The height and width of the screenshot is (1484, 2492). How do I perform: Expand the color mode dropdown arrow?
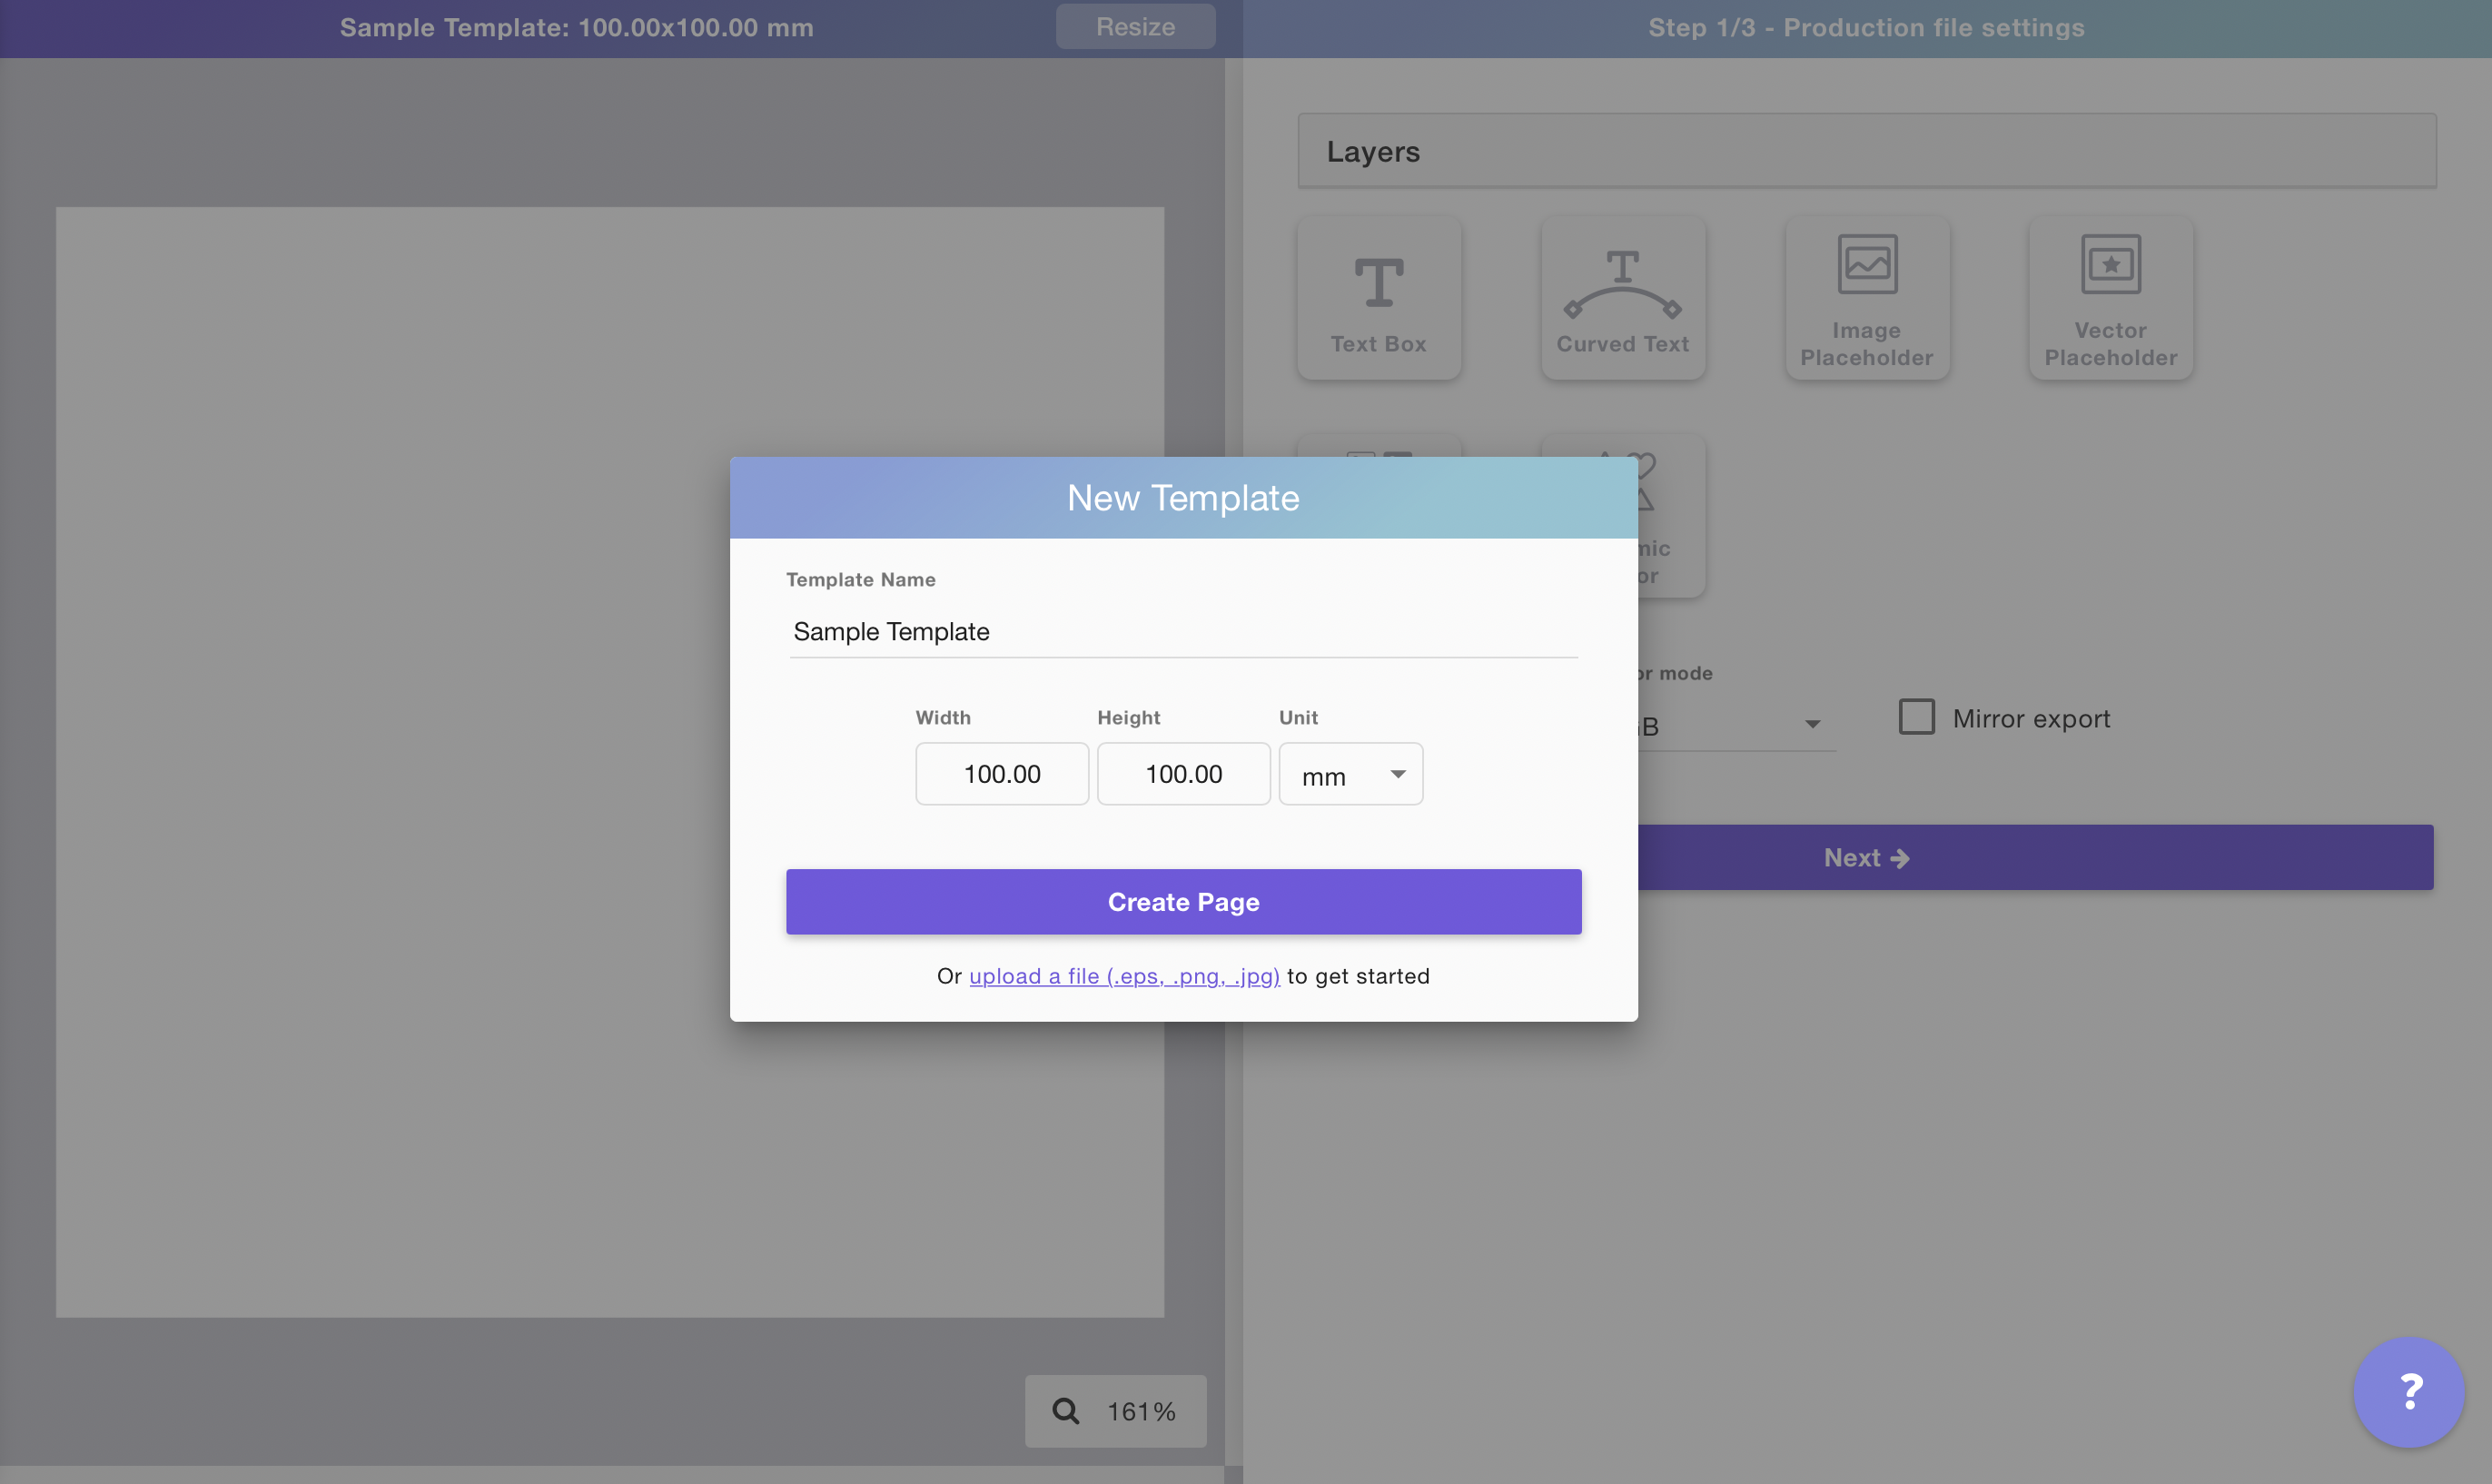click(x=1812, y=724)
